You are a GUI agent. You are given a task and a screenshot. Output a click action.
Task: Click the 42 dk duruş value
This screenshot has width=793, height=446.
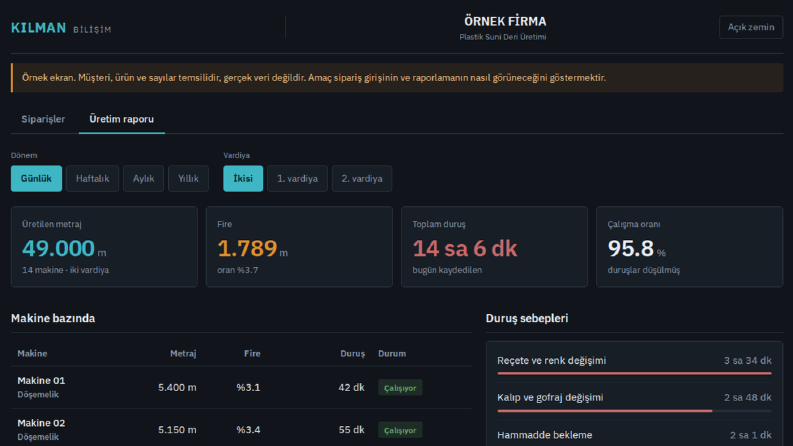(x=351, y=387)
